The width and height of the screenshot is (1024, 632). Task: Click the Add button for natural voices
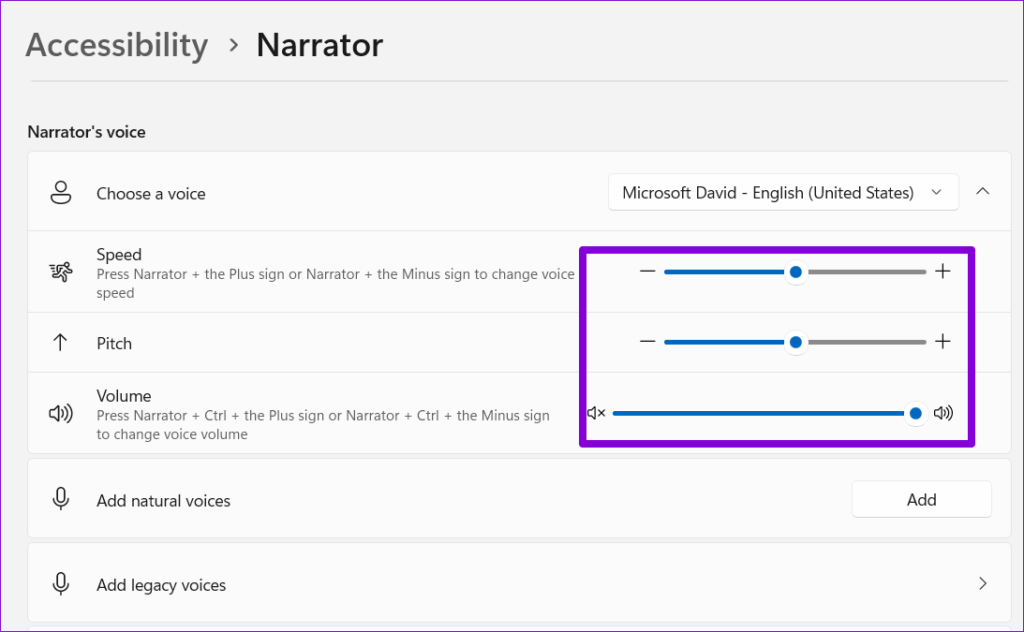pyautogui.click(x=921, y=499)
